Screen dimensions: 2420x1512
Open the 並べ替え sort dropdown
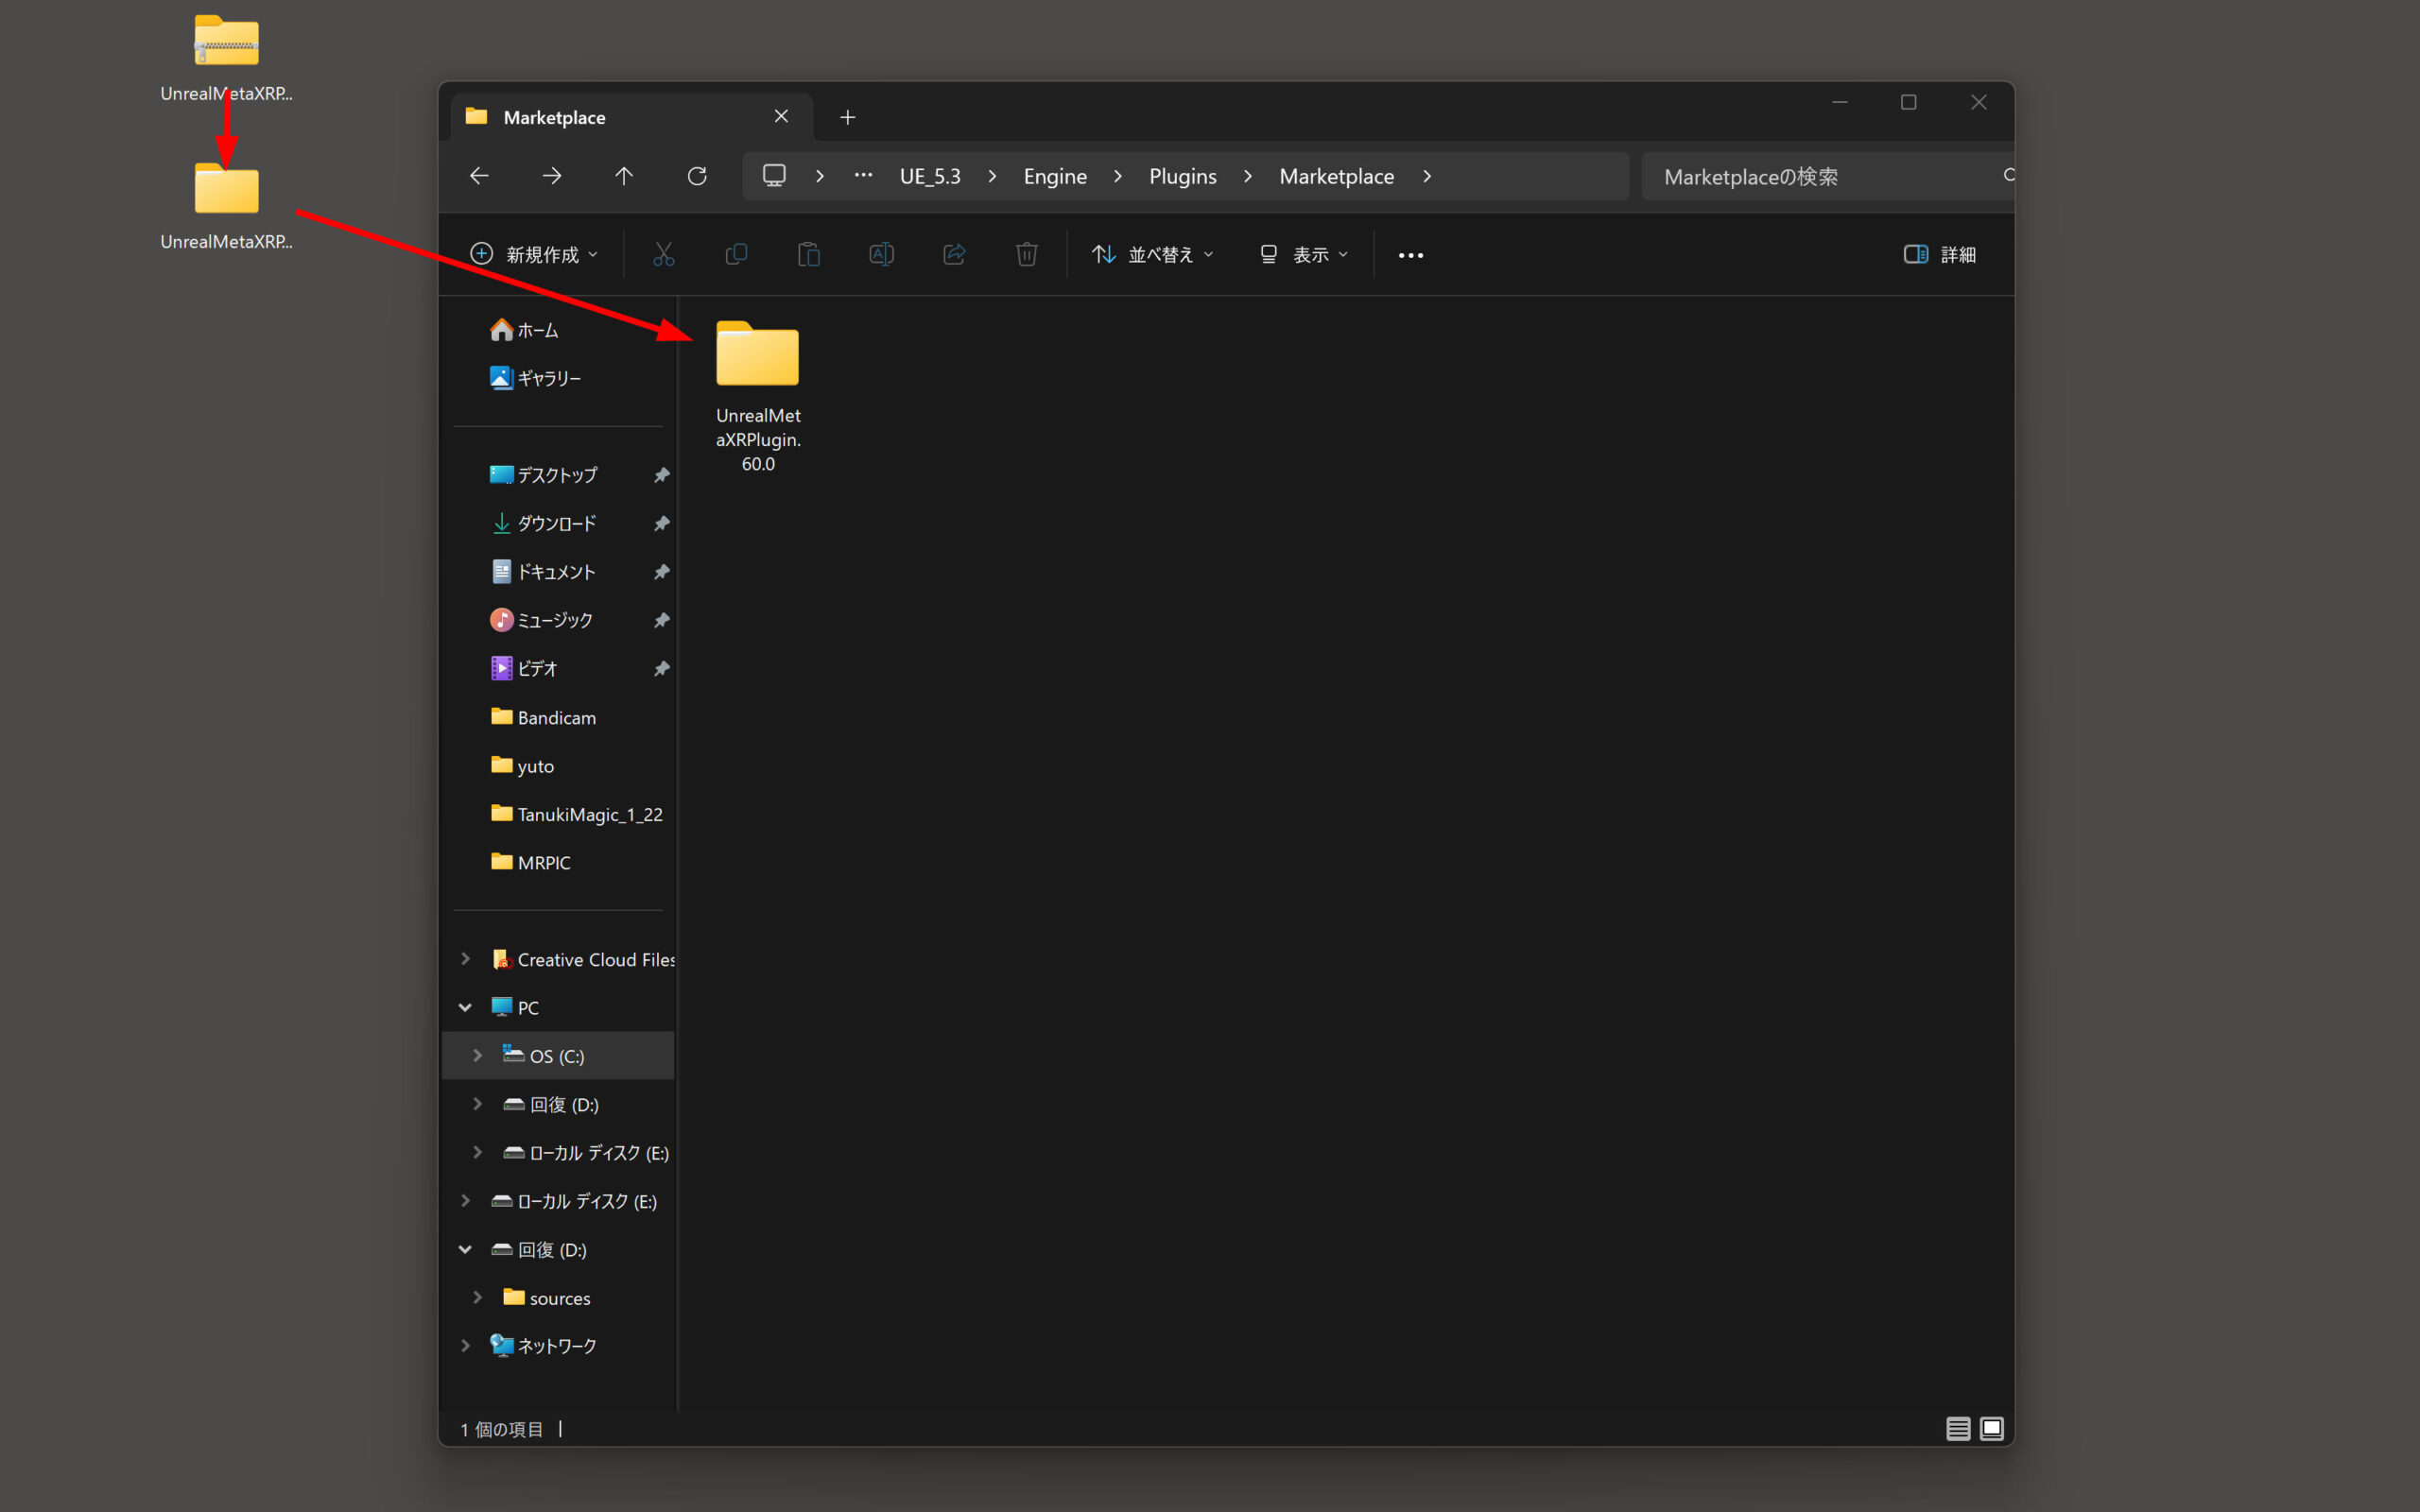pyautogui.click(x=1153, y=255)
